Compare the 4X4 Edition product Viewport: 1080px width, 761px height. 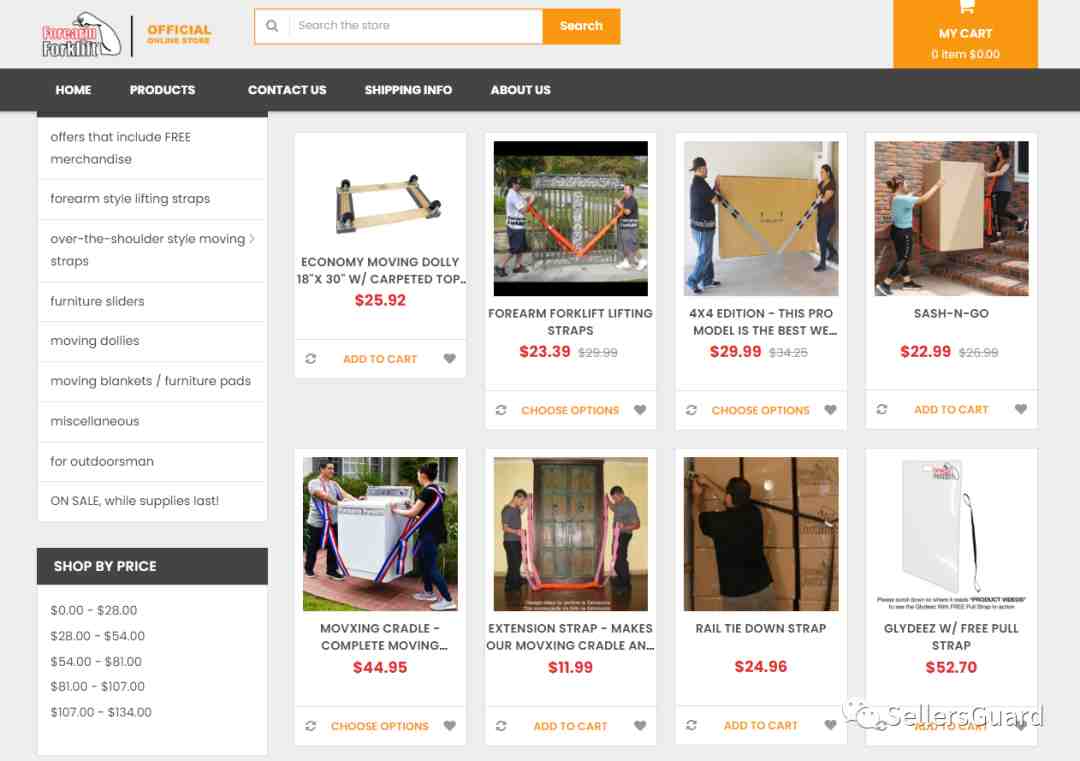click(691, 410)
